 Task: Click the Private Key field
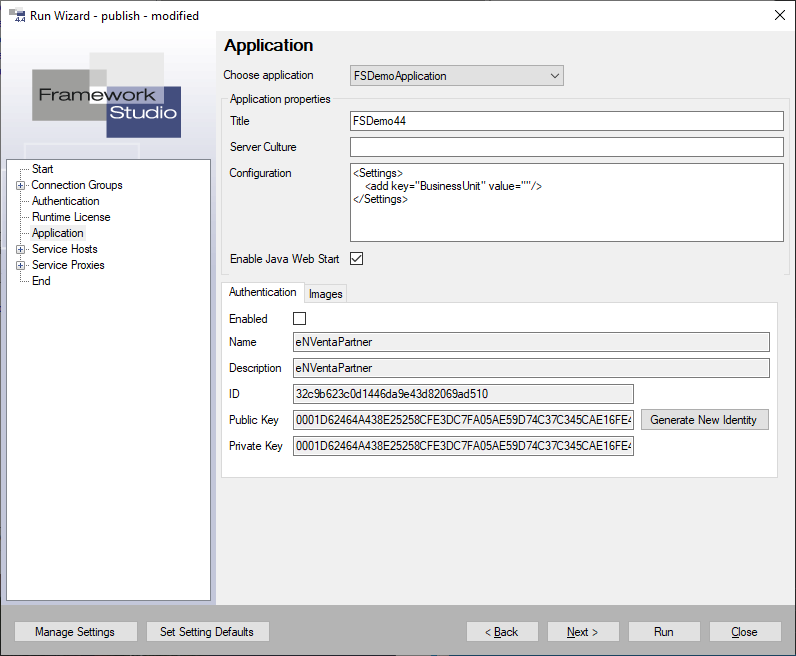coord(463,446)
